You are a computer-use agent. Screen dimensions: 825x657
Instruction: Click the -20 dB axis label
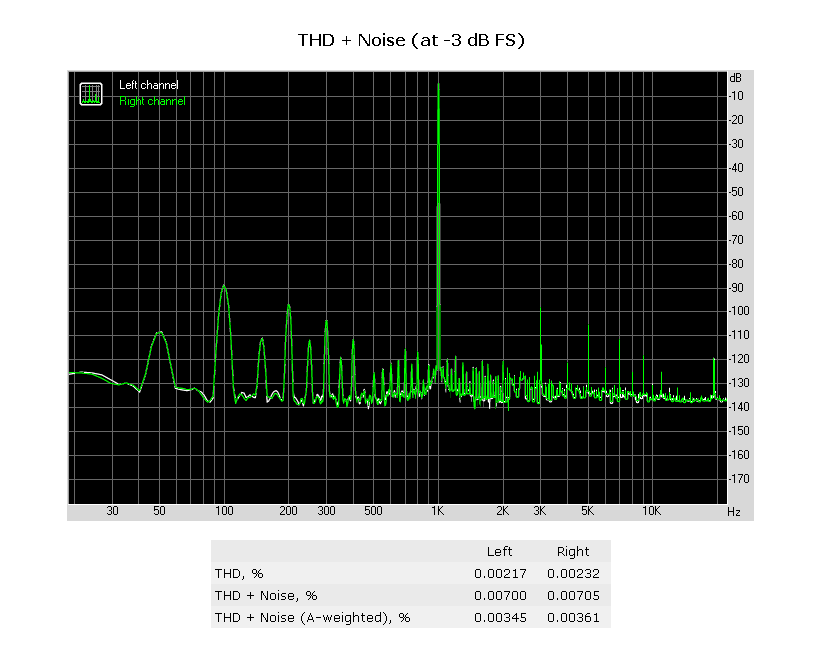click(x=736, y=120)
